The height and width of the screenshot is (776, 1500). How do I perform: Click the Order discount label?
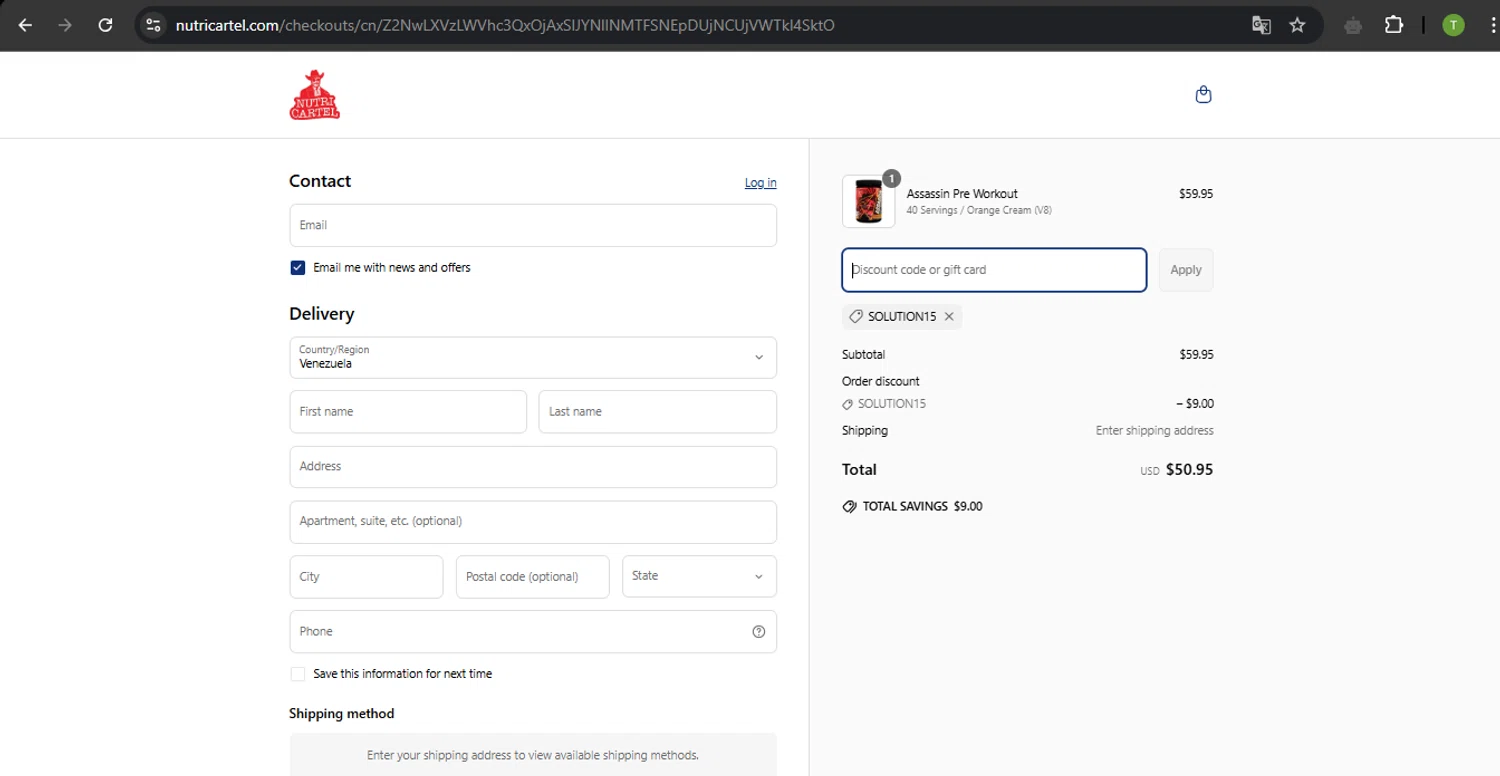(x=881, y=382)
